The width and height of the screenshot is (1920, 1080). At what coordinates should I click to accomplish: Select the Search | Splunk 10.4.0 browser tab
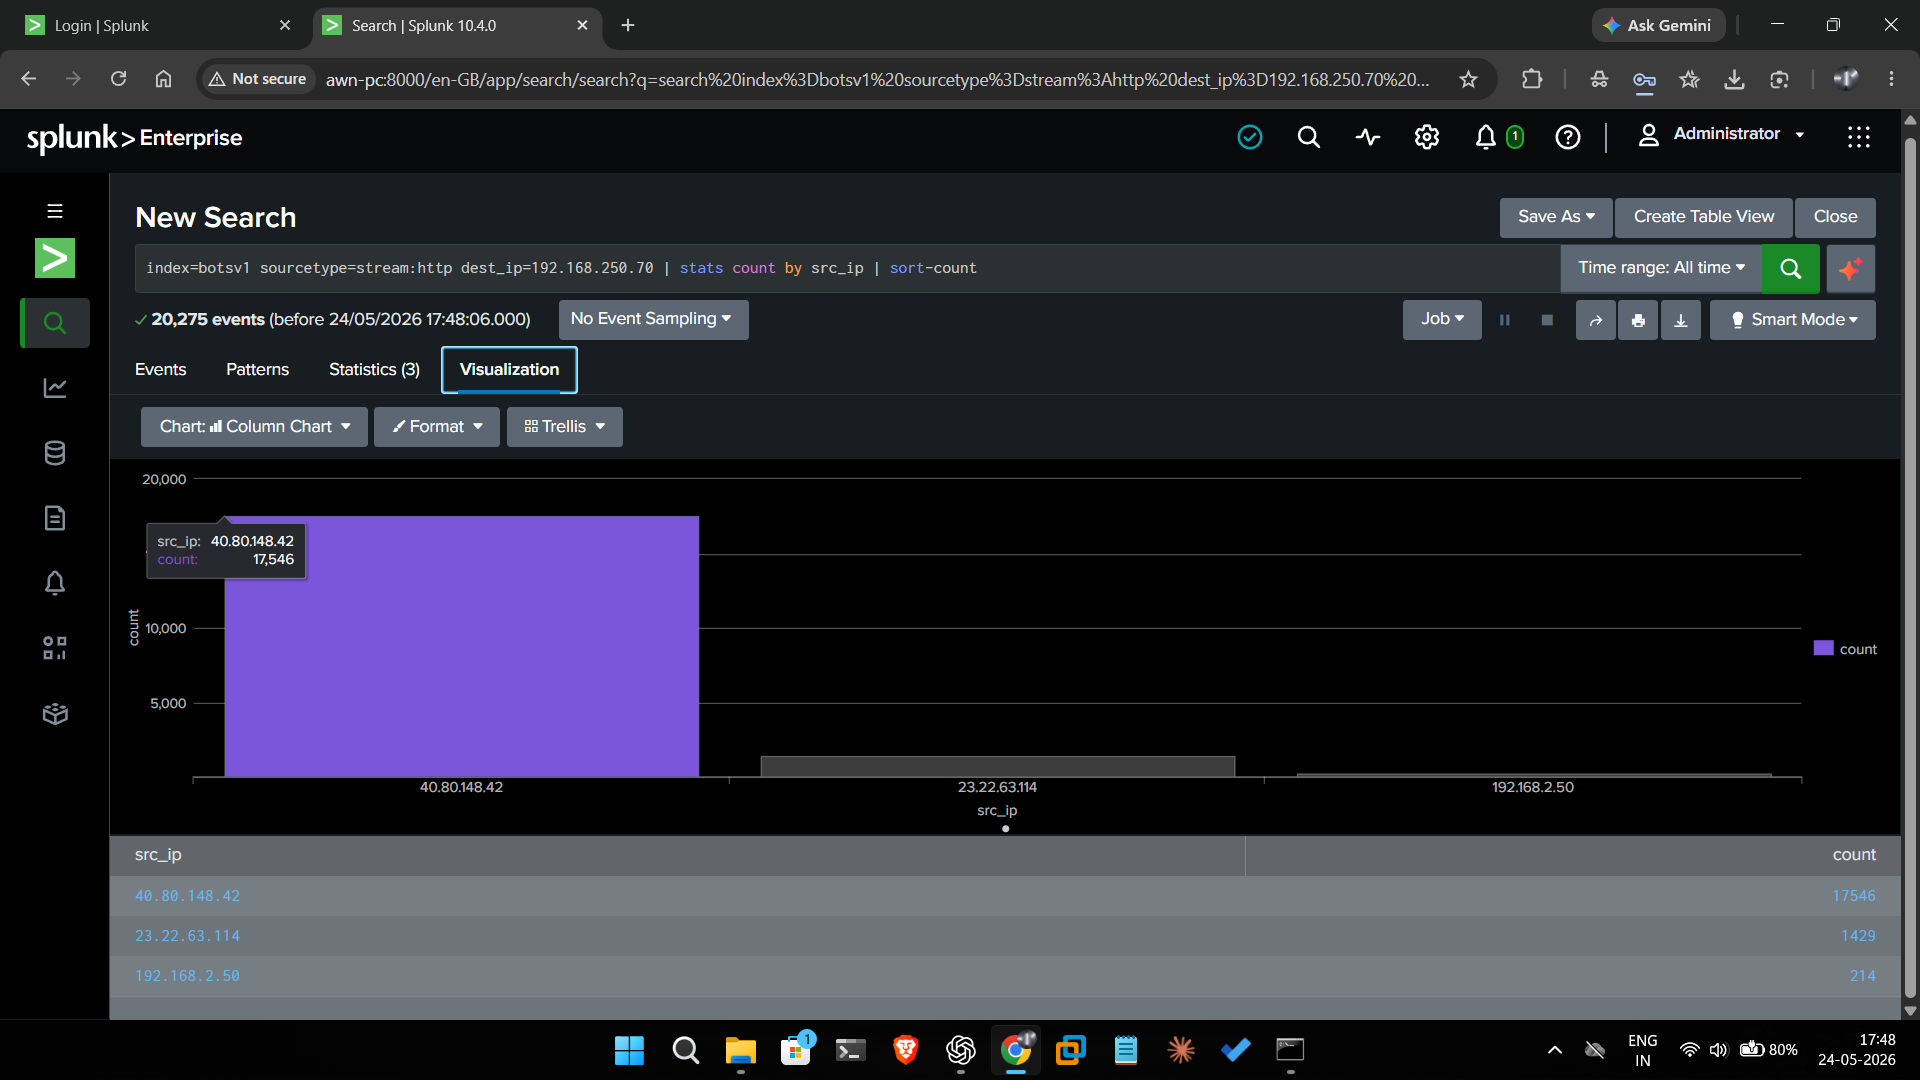pyautogui.click(x=456, y=26)
